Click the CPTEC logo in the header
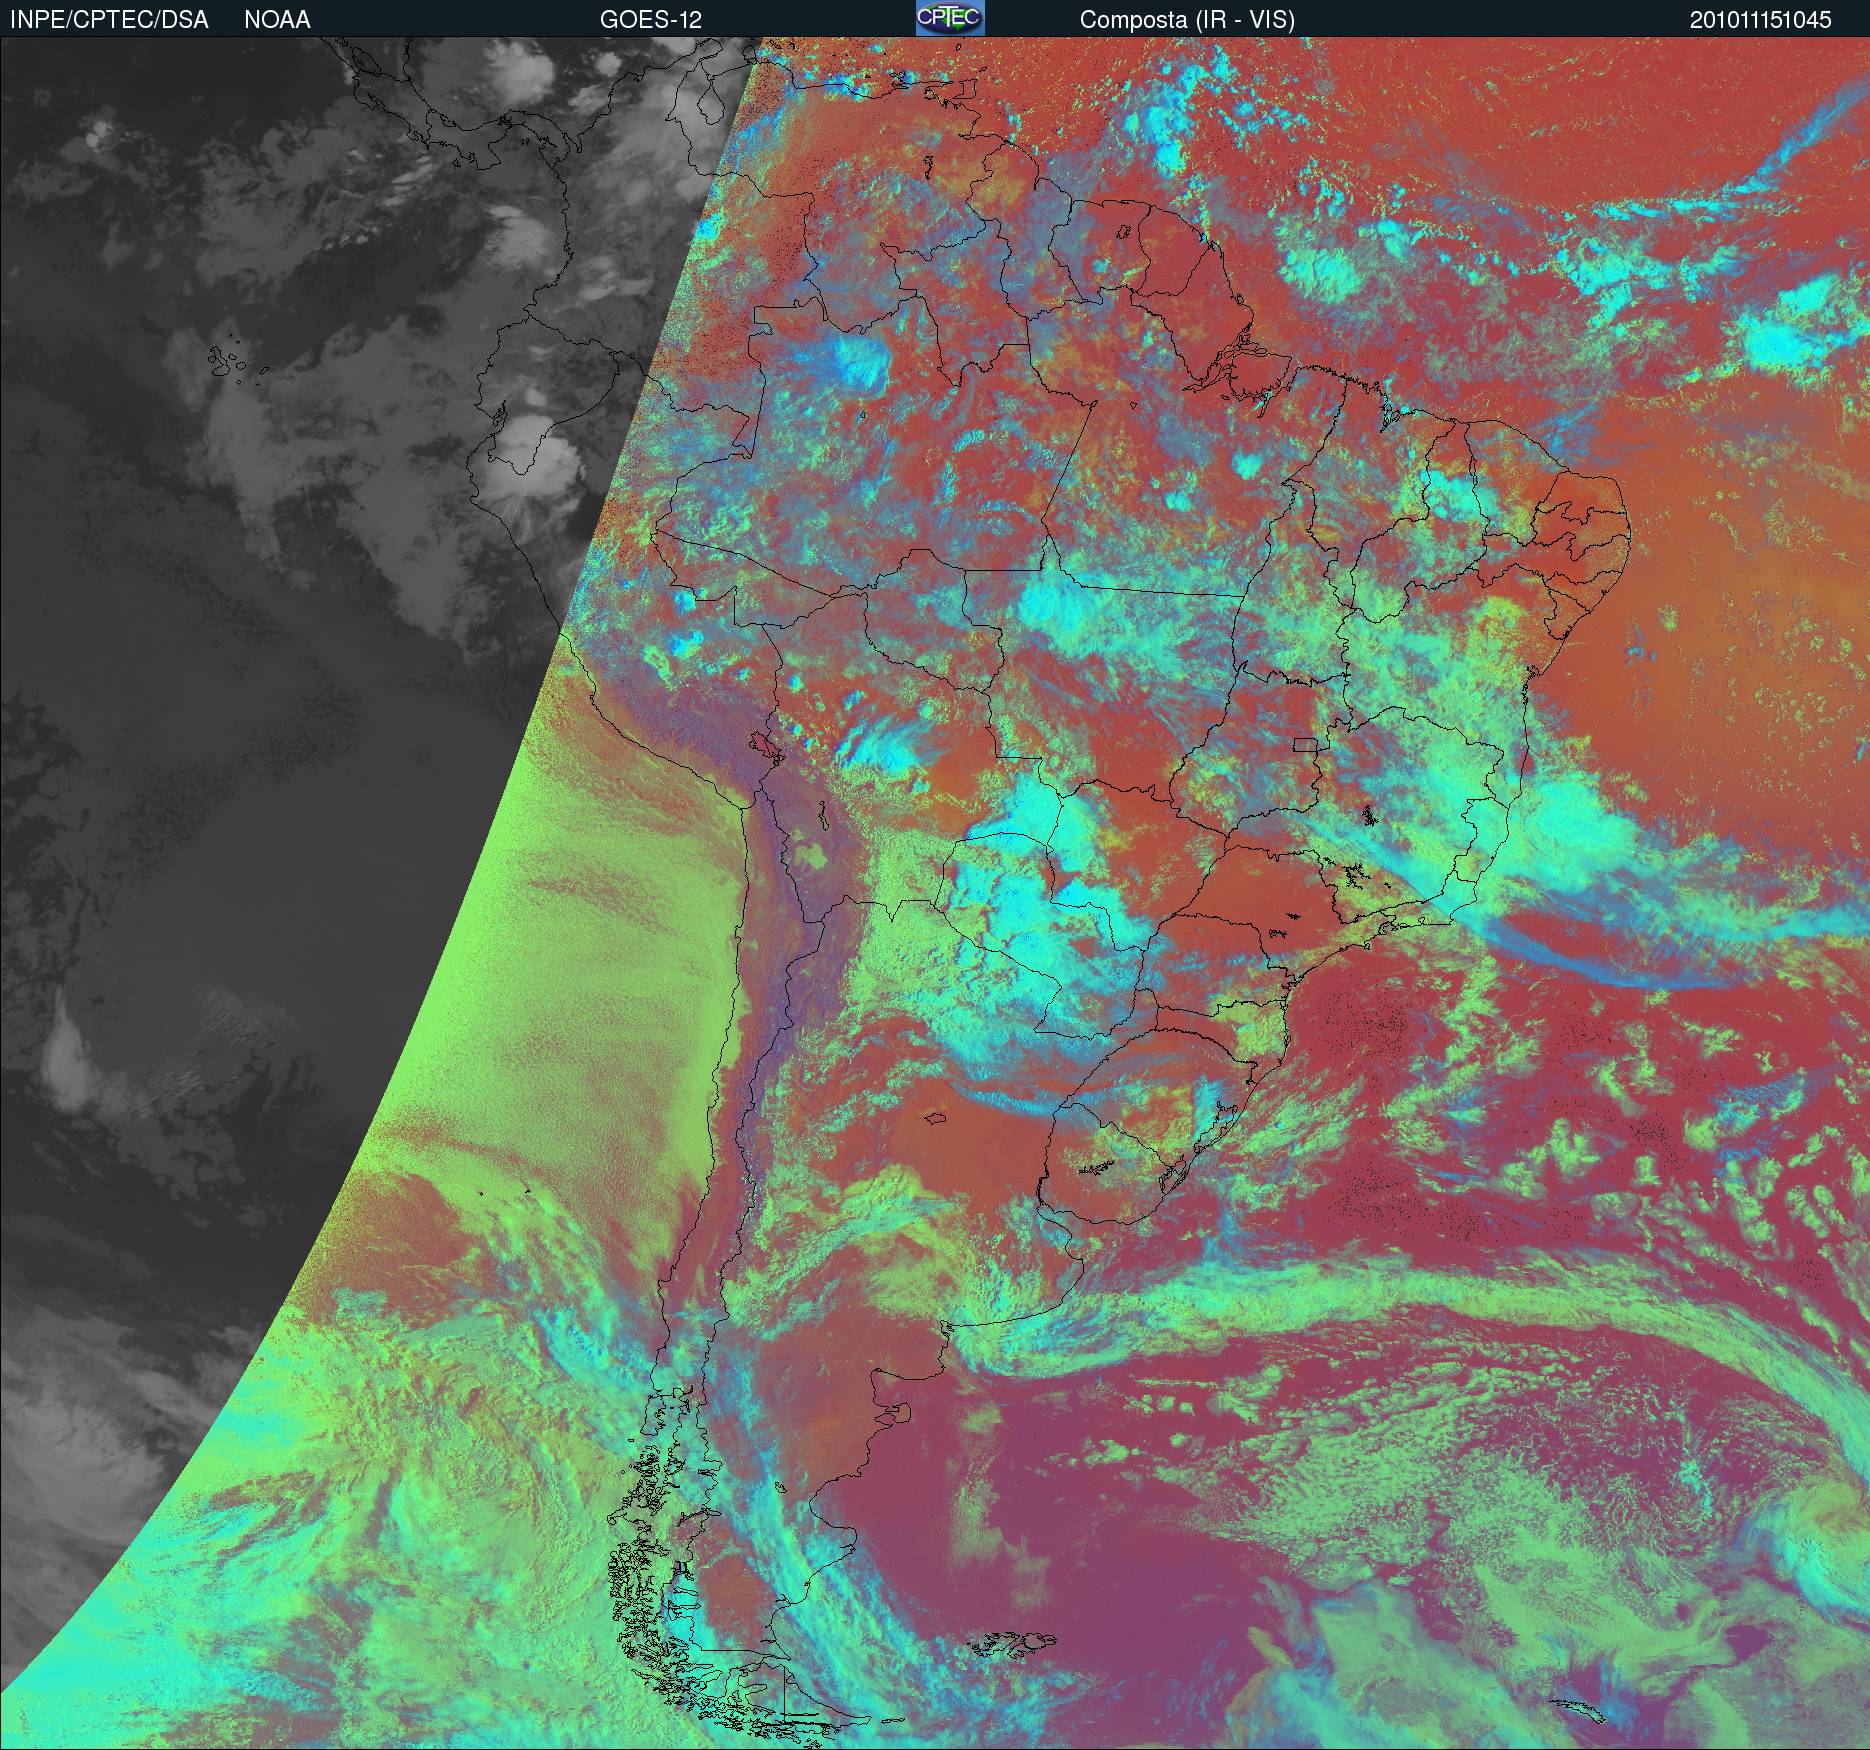Screen dimensions: 1870x1750 [950, 18]
